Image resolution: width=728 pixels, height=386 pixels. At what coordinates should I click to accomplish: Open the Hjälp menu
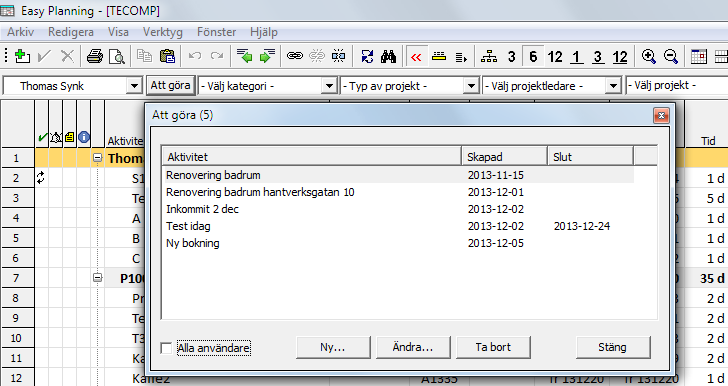click(x=264, y=32)
